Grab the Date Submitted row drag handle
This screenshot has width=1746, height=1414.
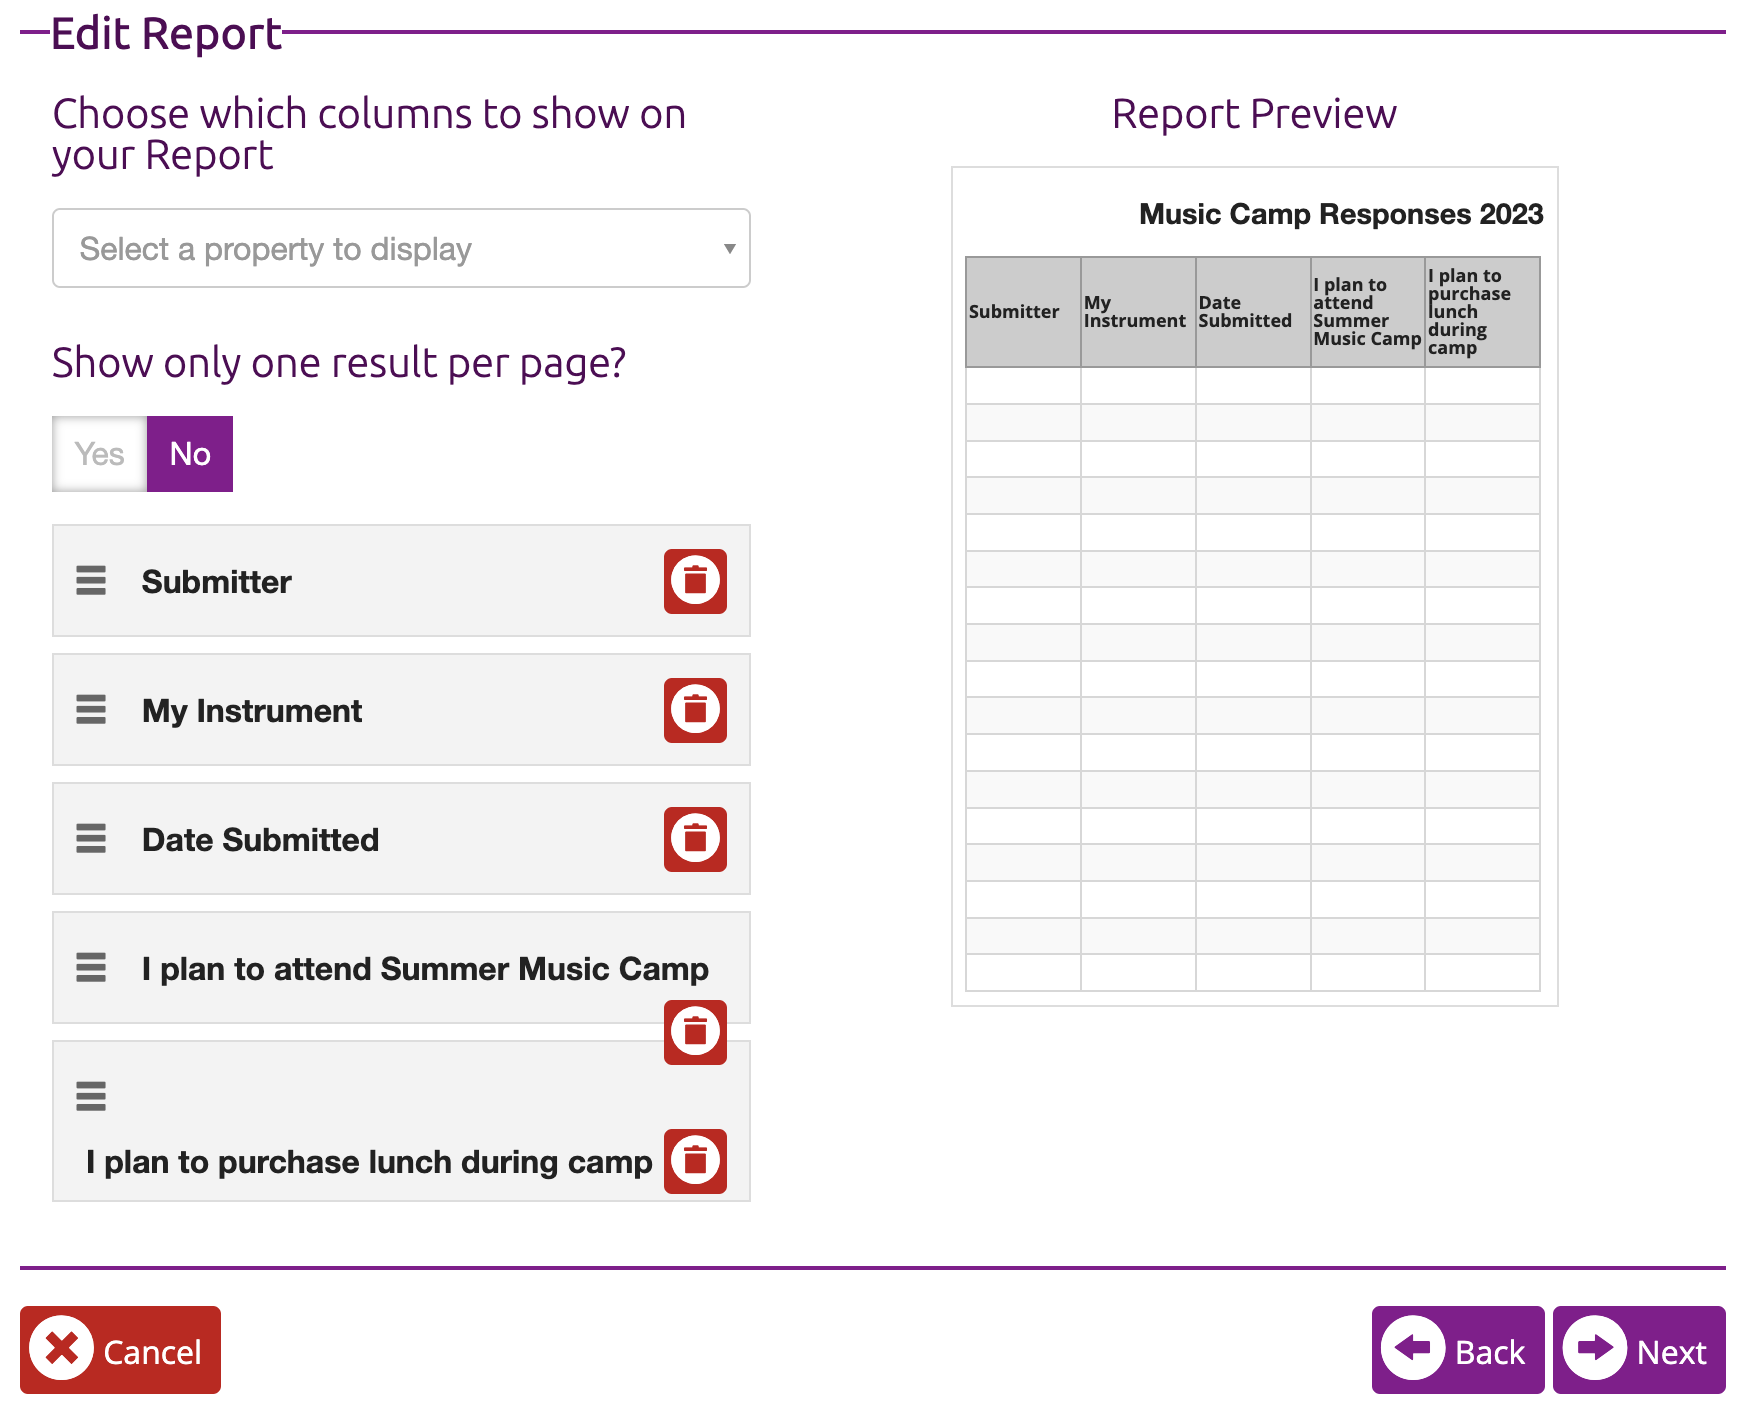91,839
